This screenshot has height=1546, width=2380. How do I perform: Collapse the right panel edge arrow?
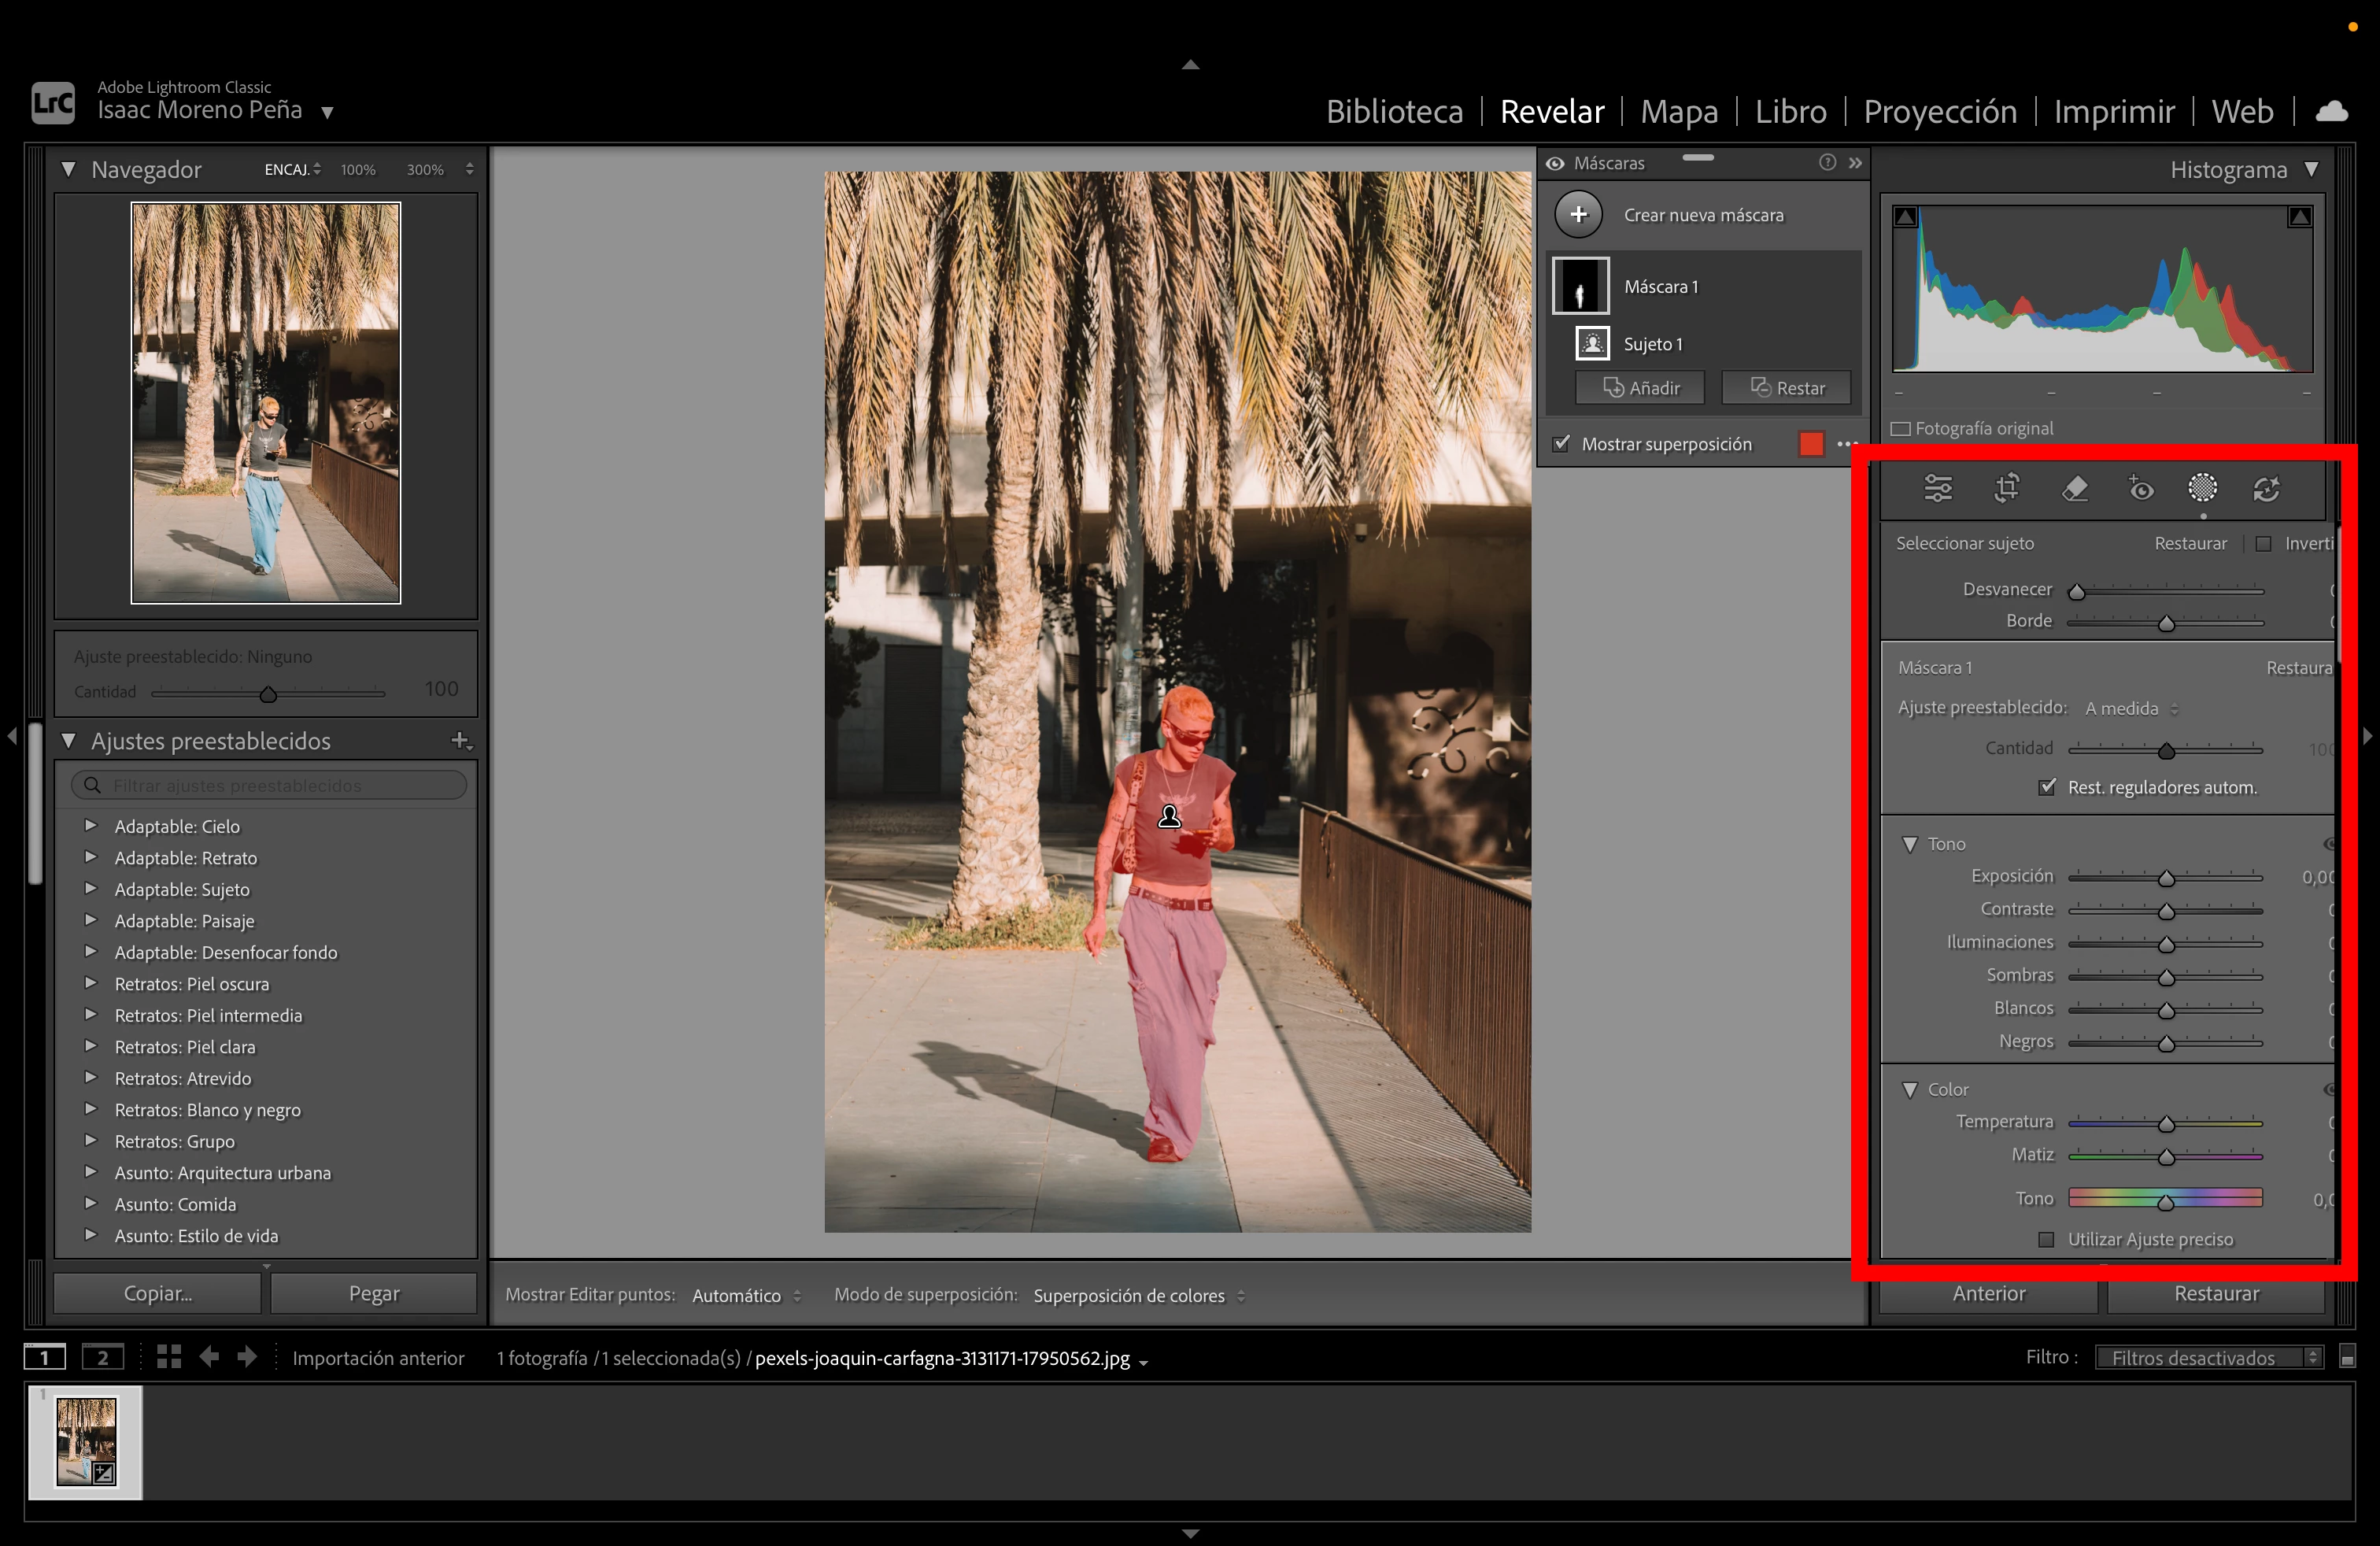2367,736
